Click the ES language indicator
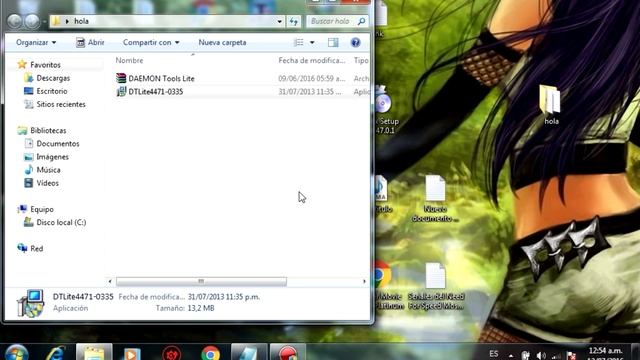 click(493, 353)
